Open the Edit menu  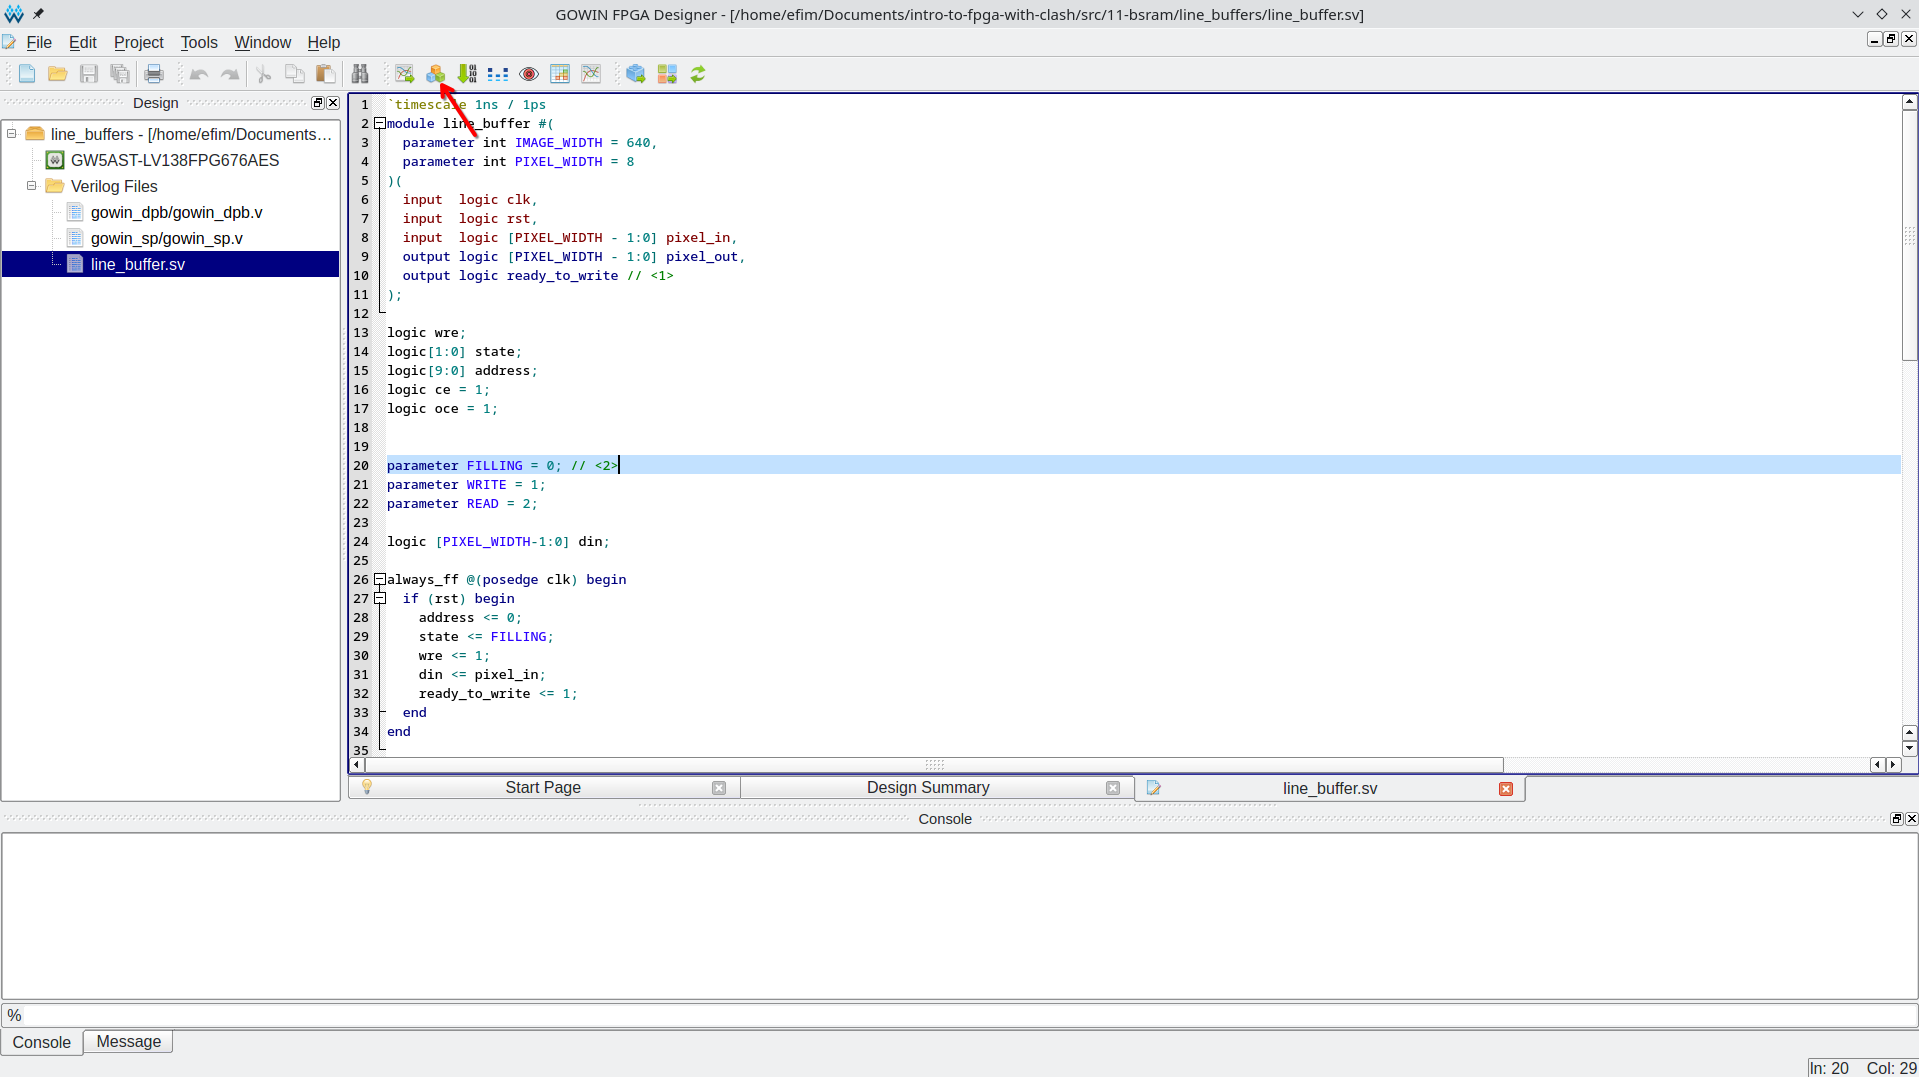click(82, 42)
